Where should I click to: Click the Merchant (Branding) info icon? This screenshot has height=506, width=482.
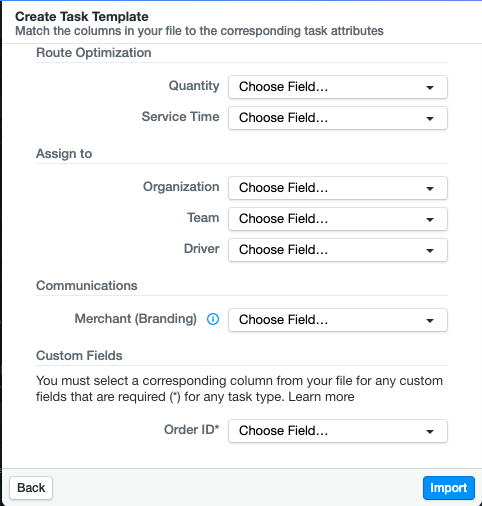(x=213, y=319)
